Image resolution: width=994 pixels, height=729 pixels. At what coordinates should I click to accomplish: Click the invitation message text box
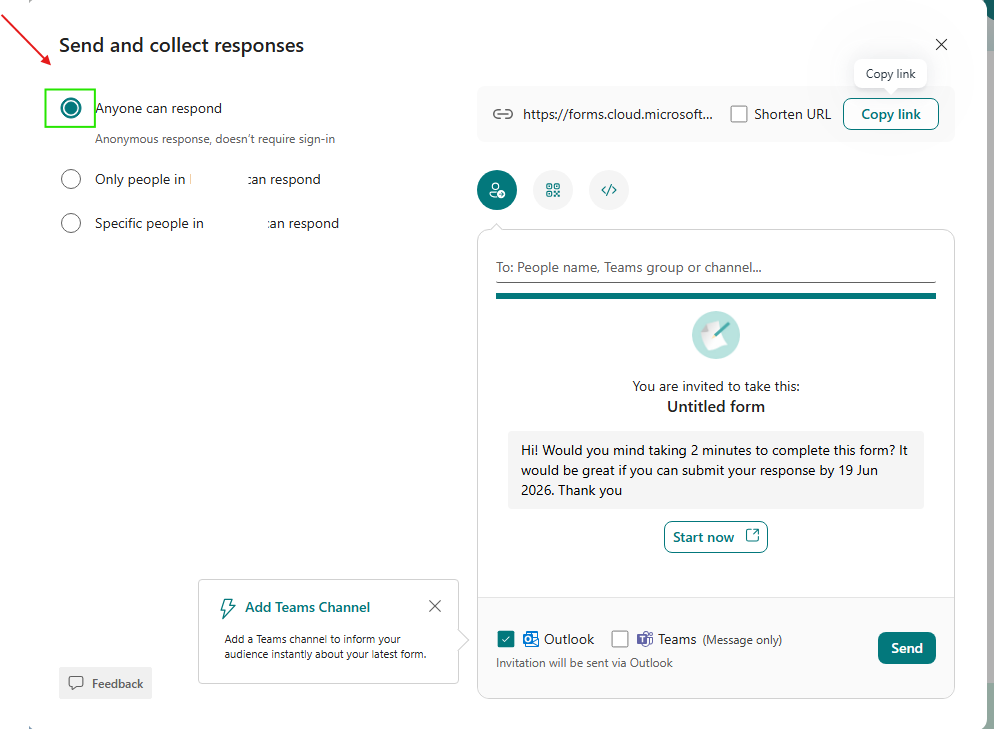click(716, 470)
